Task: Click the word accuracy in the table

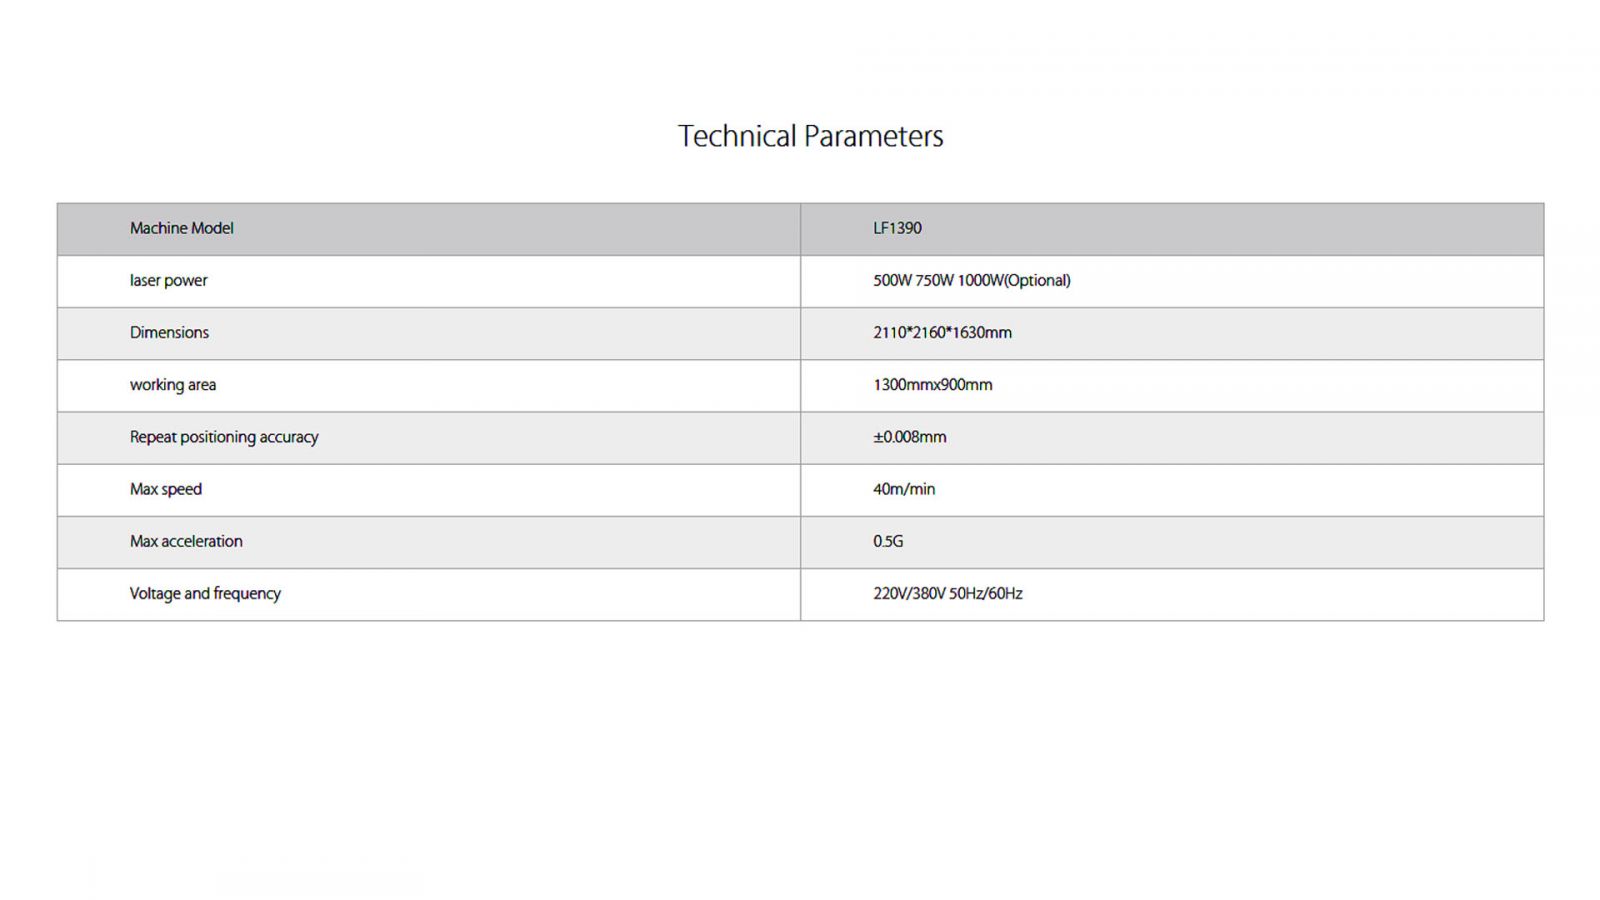Action: [x=289, y=438]
